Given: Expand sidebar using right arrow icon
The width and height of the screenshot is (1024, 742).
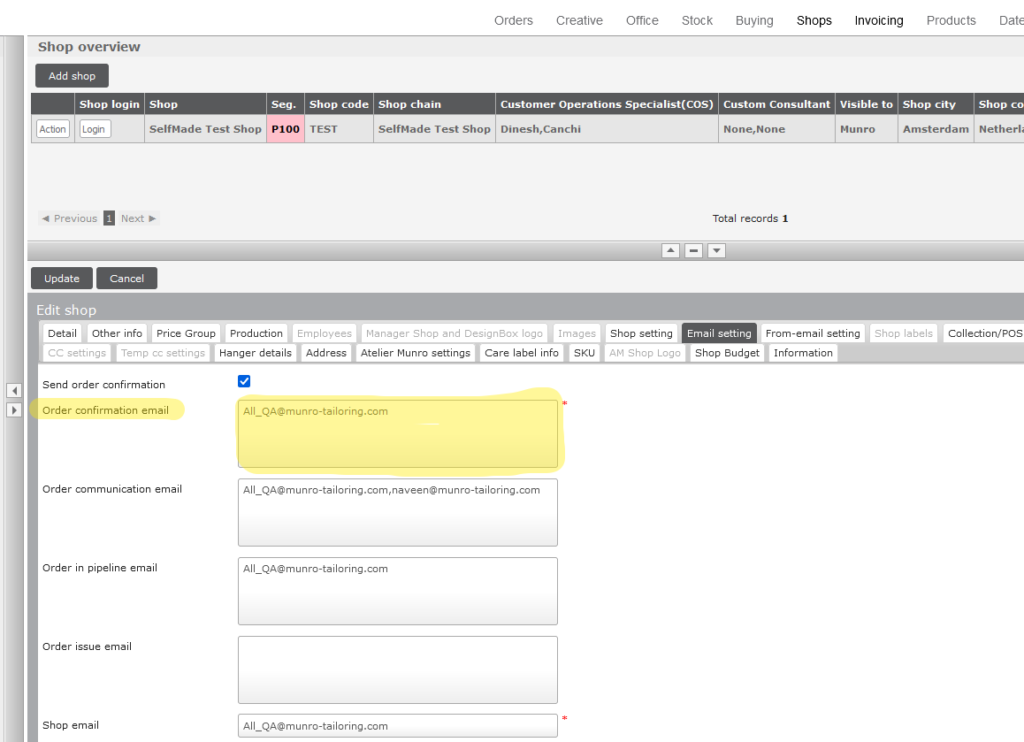Looking at the screenshot, I should tap(14, 410).
